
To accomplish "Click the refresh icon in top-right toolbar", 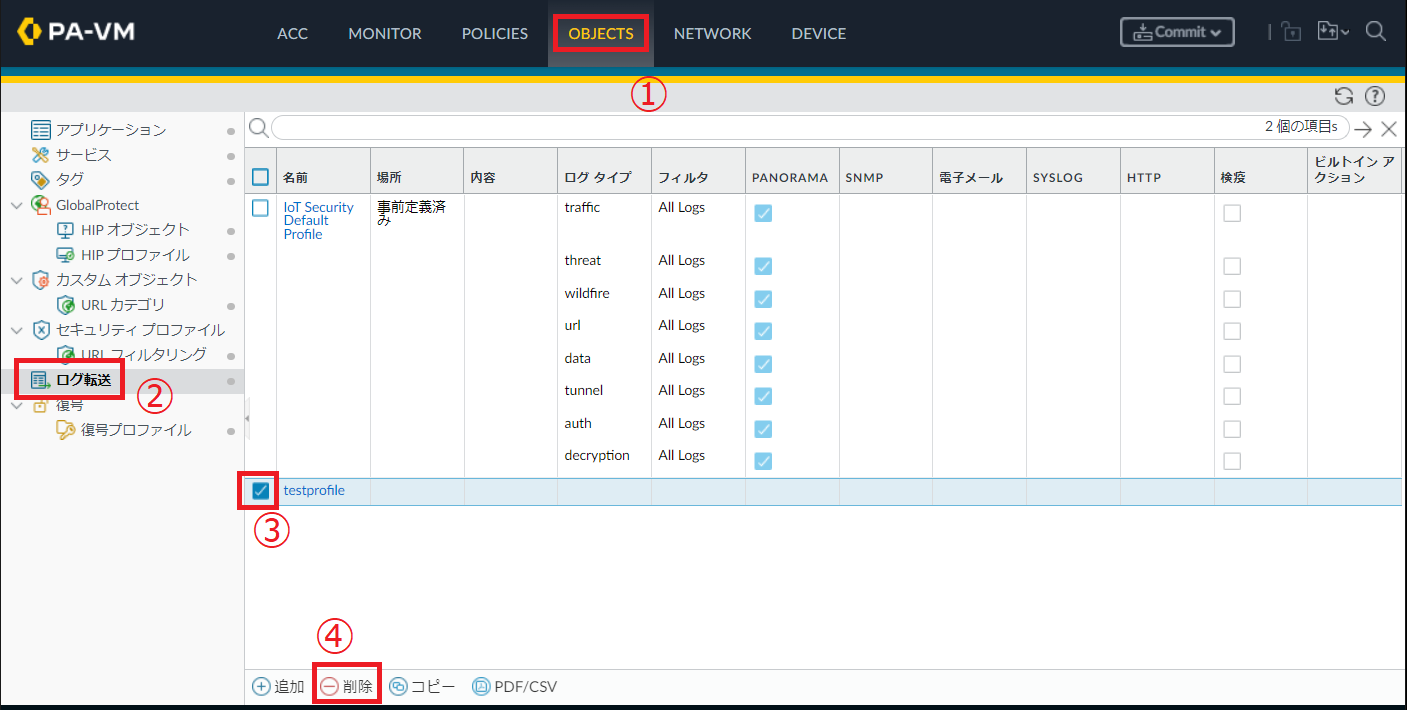I will 1344,96.
